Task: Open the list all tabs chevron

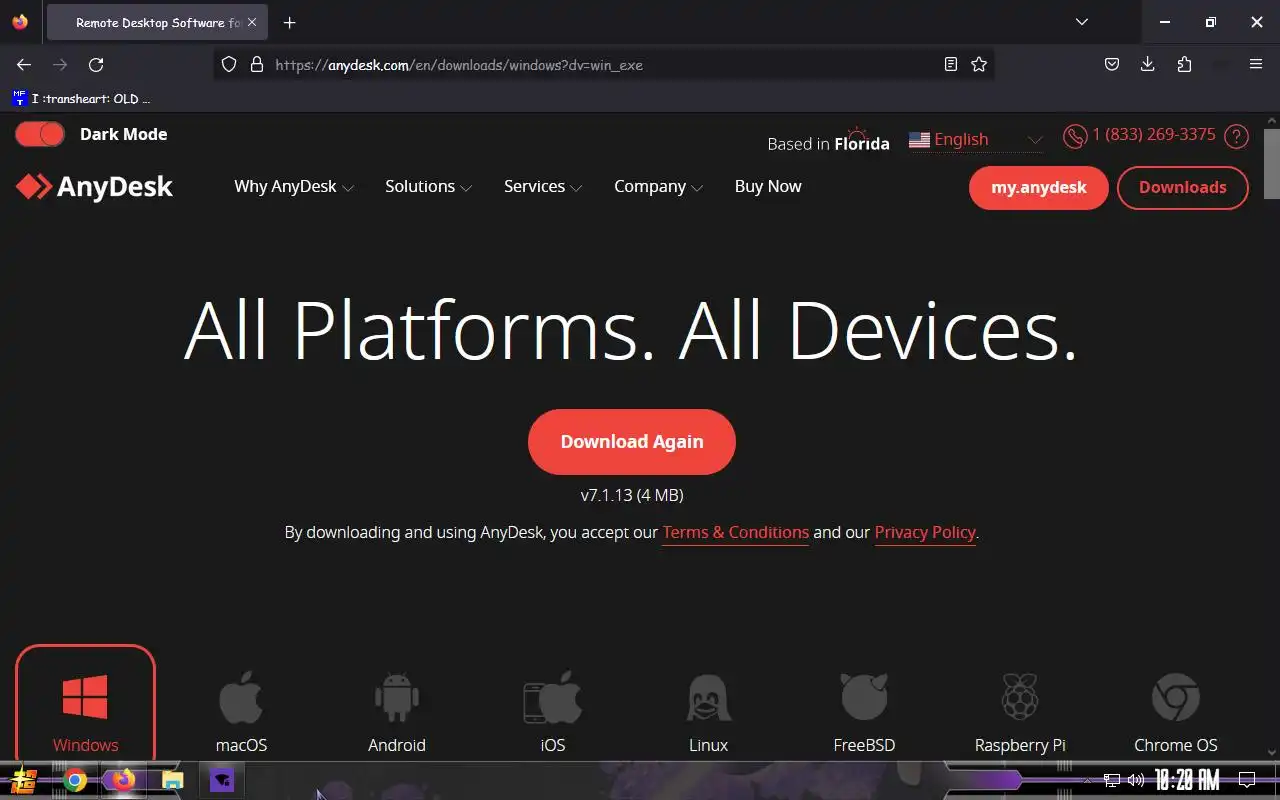Action: point(1082,22)
